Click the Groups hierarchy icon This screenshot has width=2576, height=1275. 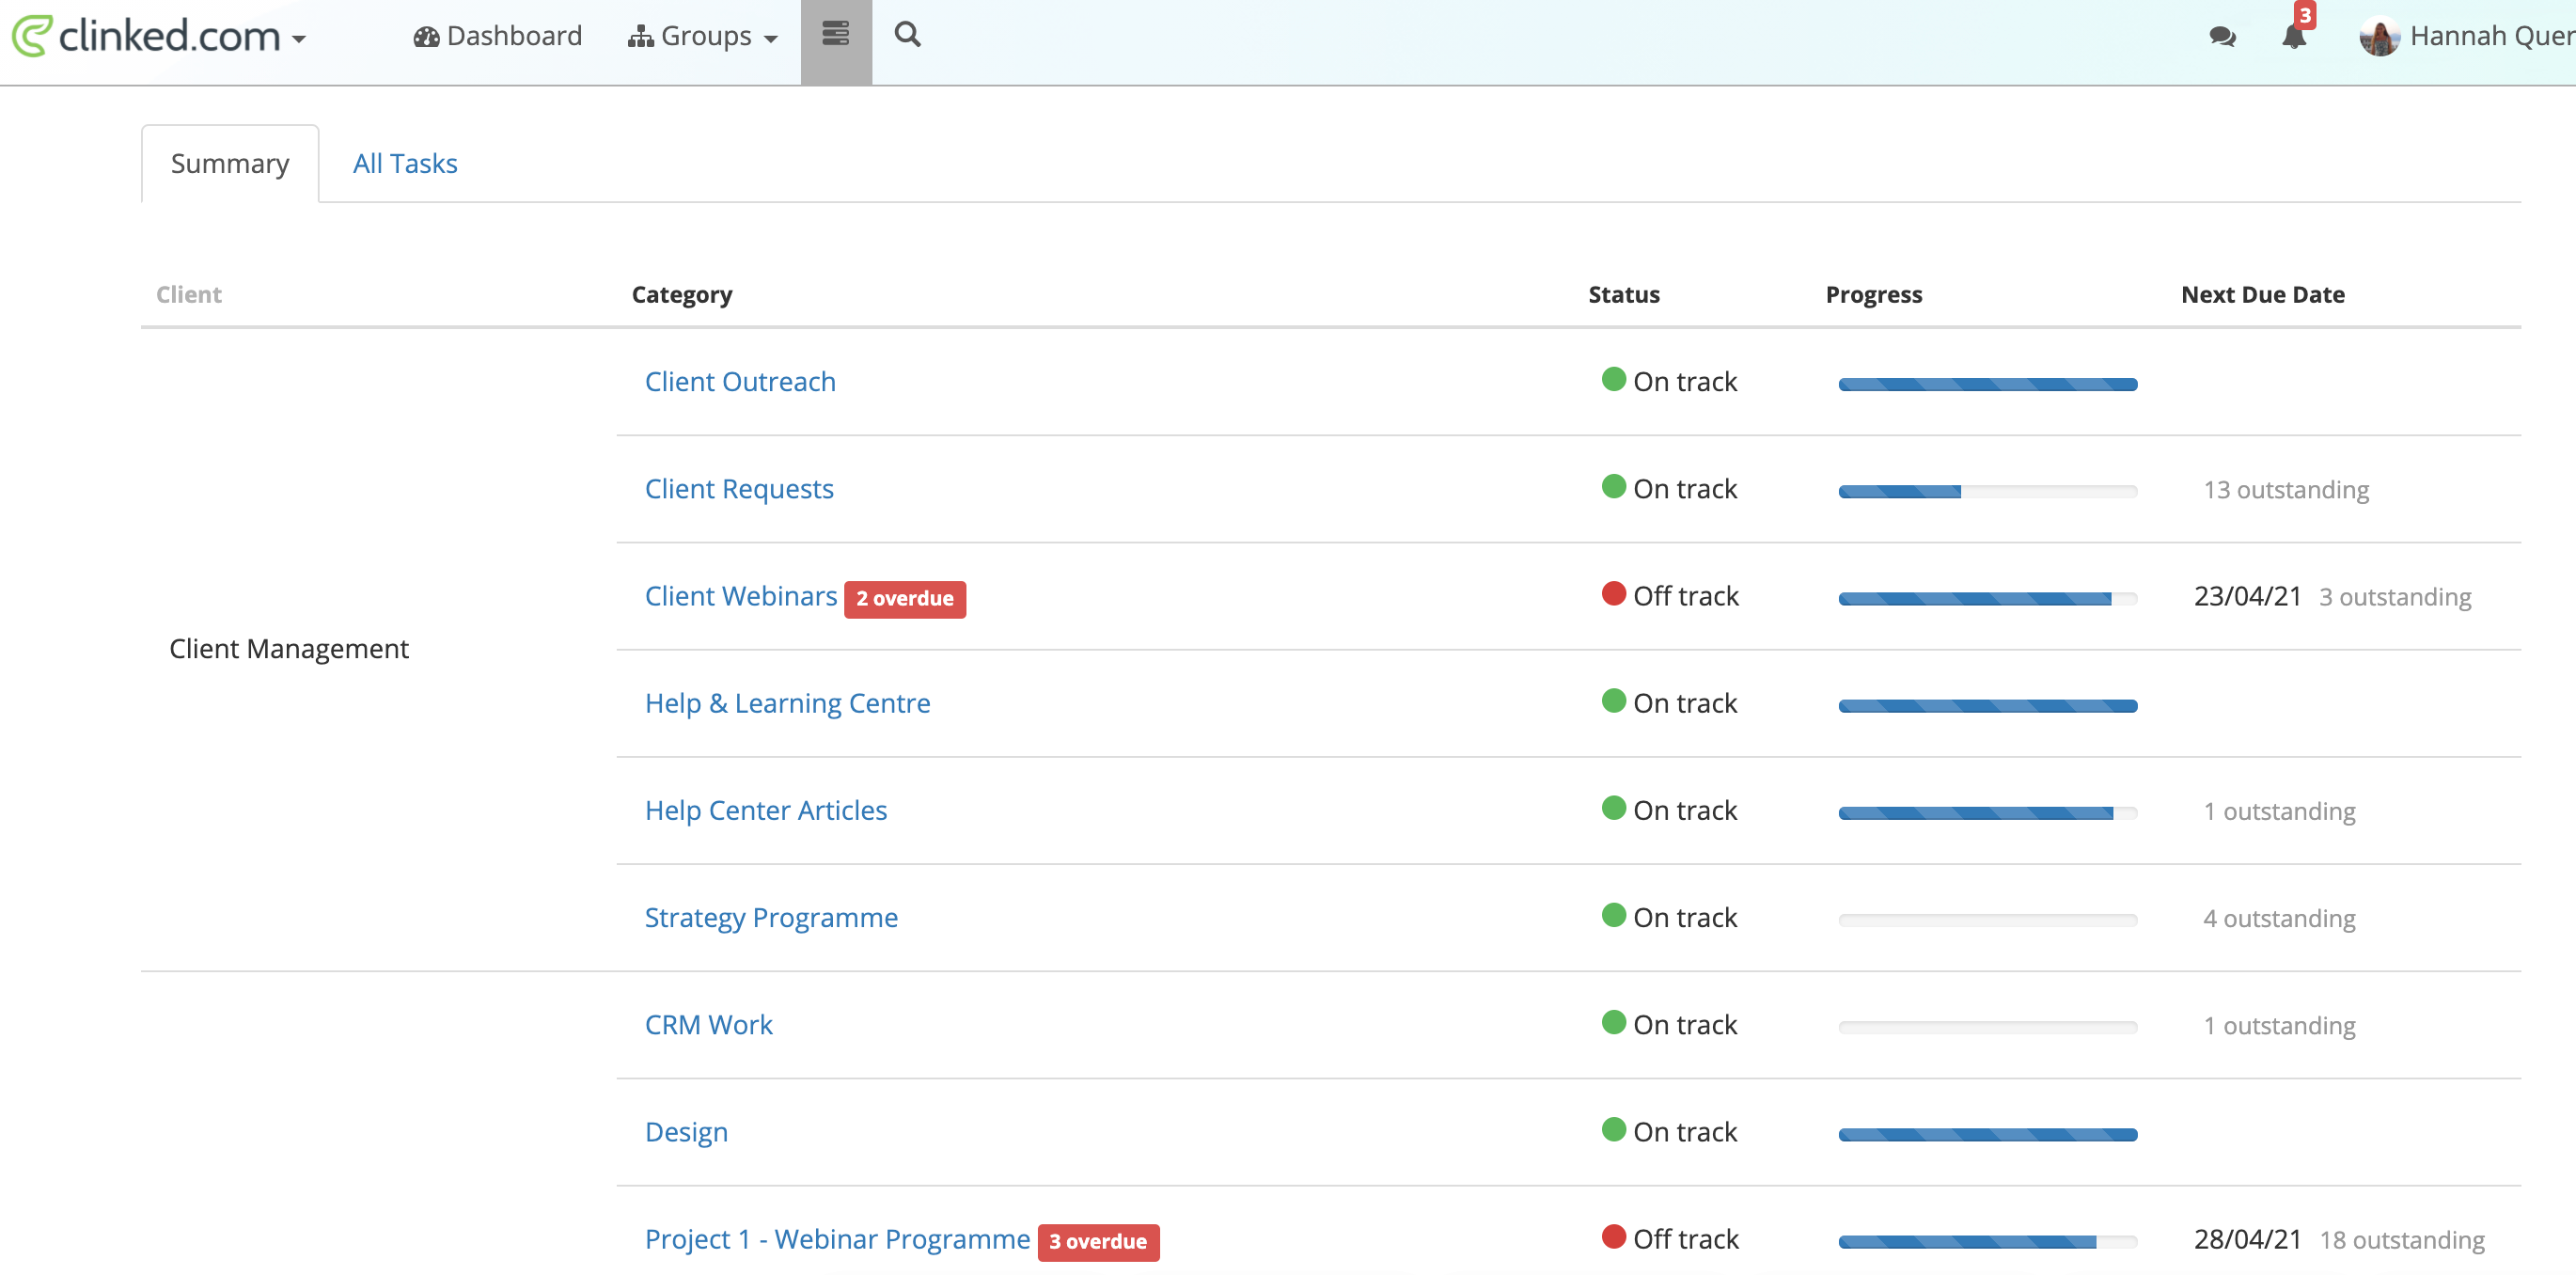[640, 37]
